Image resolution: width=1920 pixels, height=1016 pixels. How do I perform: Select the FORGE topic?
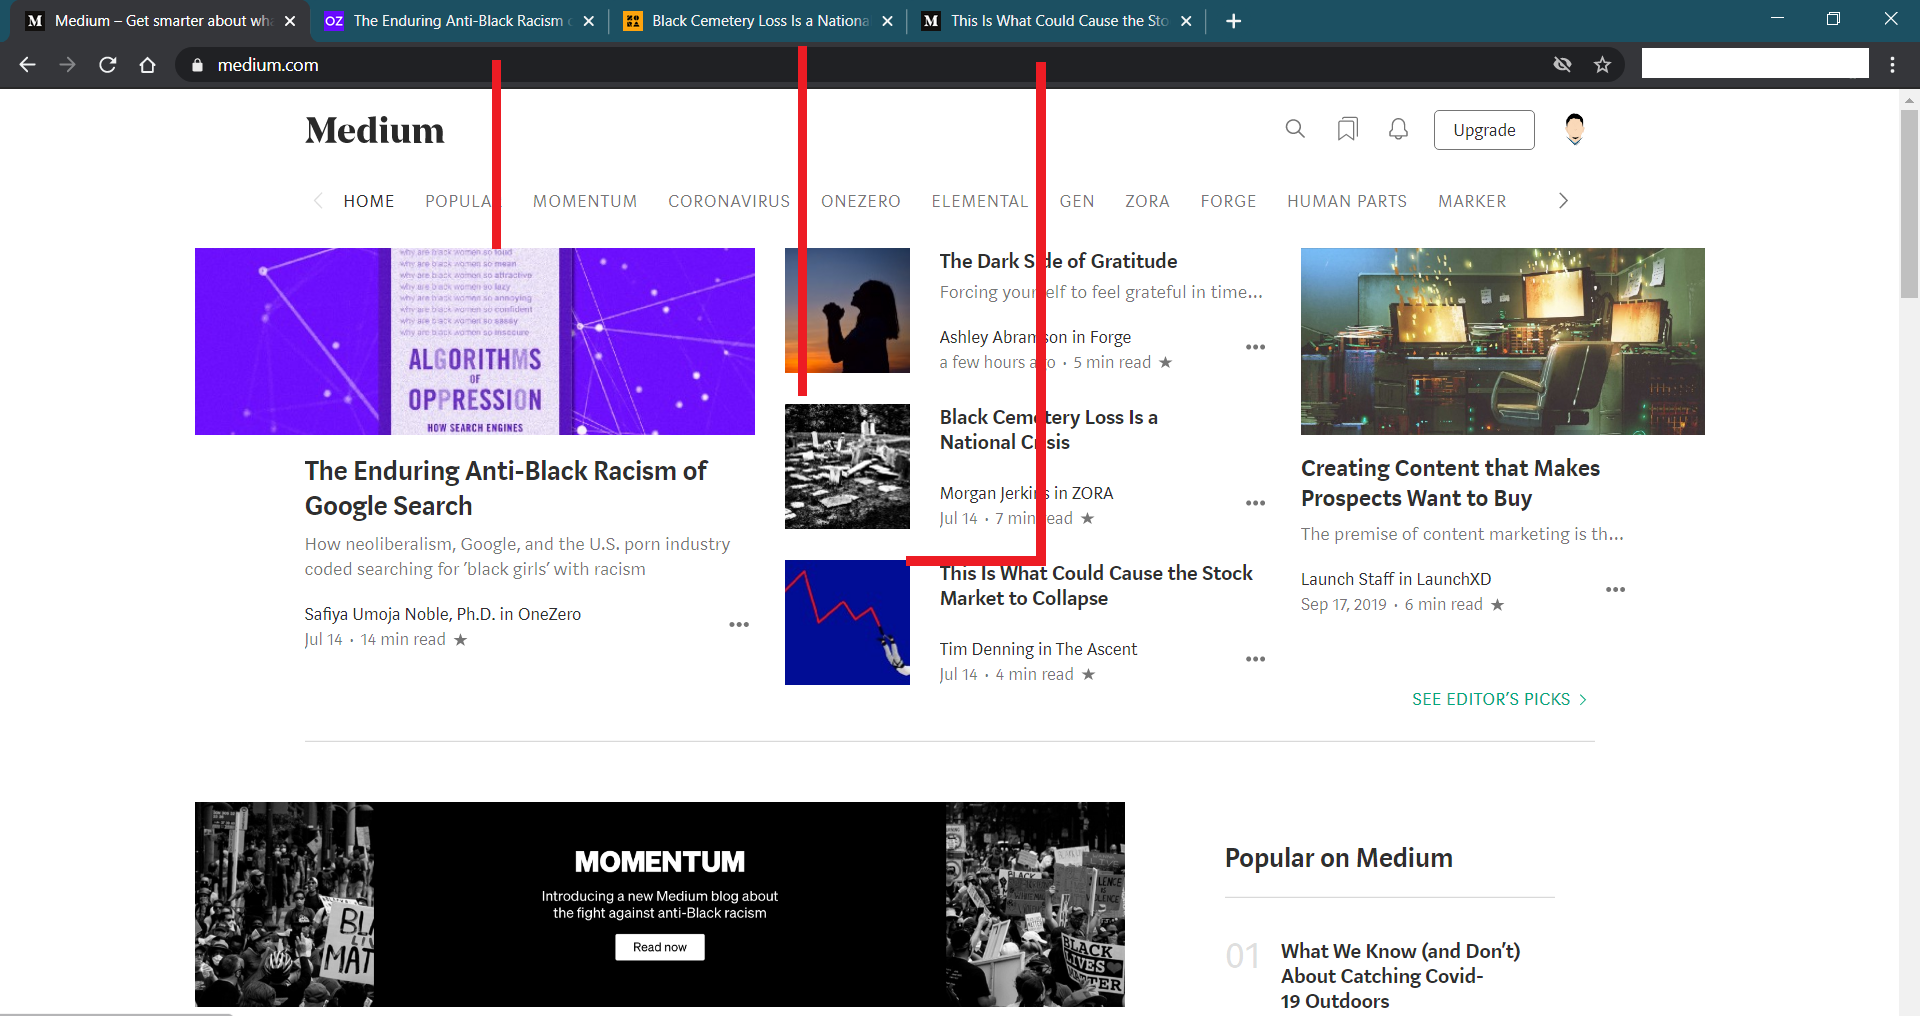1228,201
